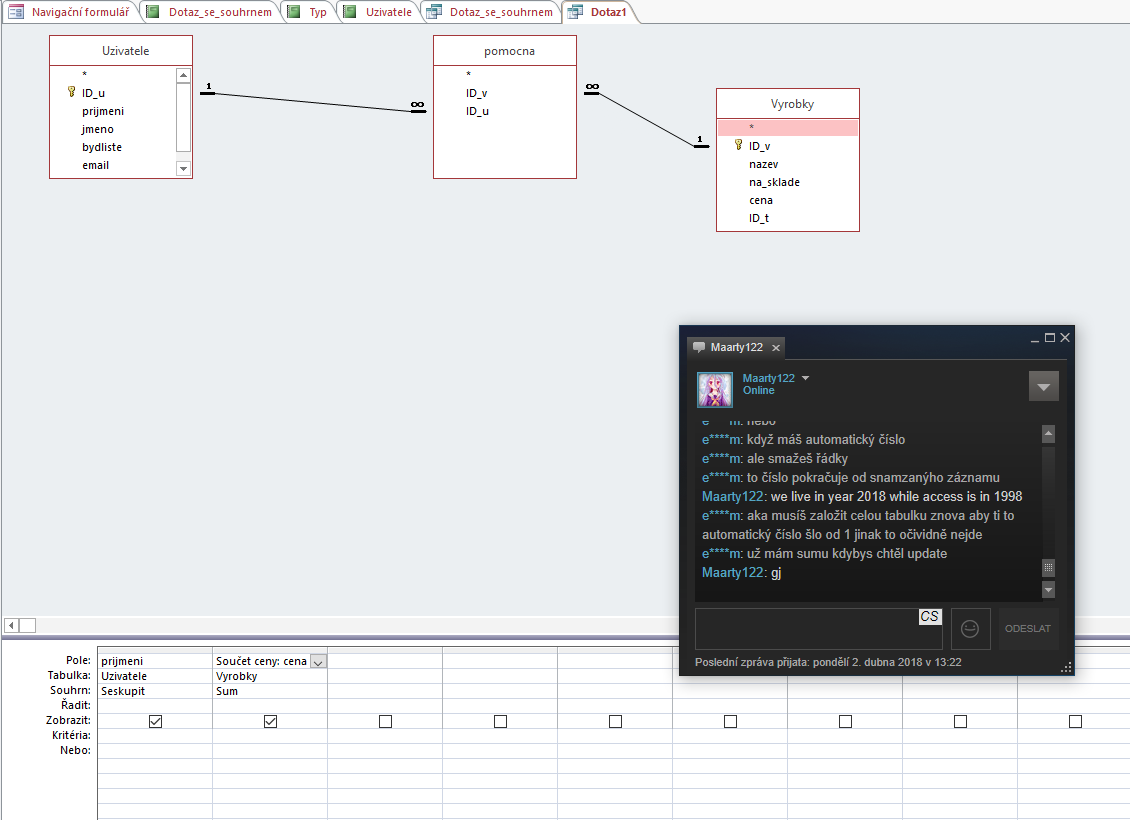The width and height of the screenshot is (1130, 820).
Task: Click the Dotaz1 query tab icon
Action: coord(575,12)
